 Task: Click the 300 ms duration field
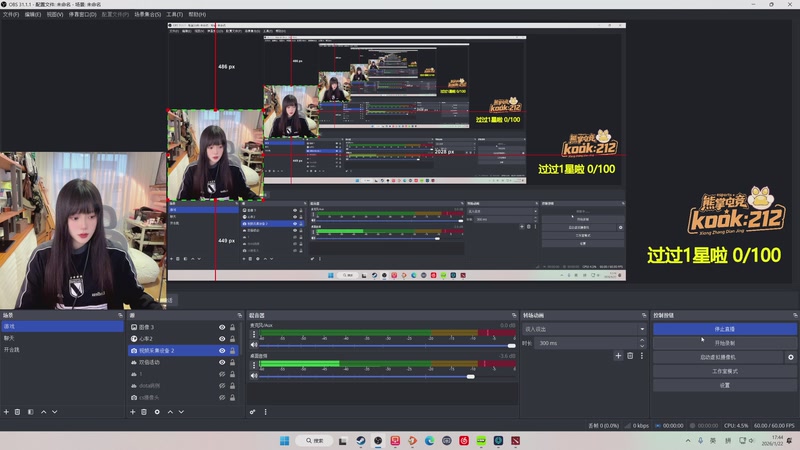click(x=586, y=343)
